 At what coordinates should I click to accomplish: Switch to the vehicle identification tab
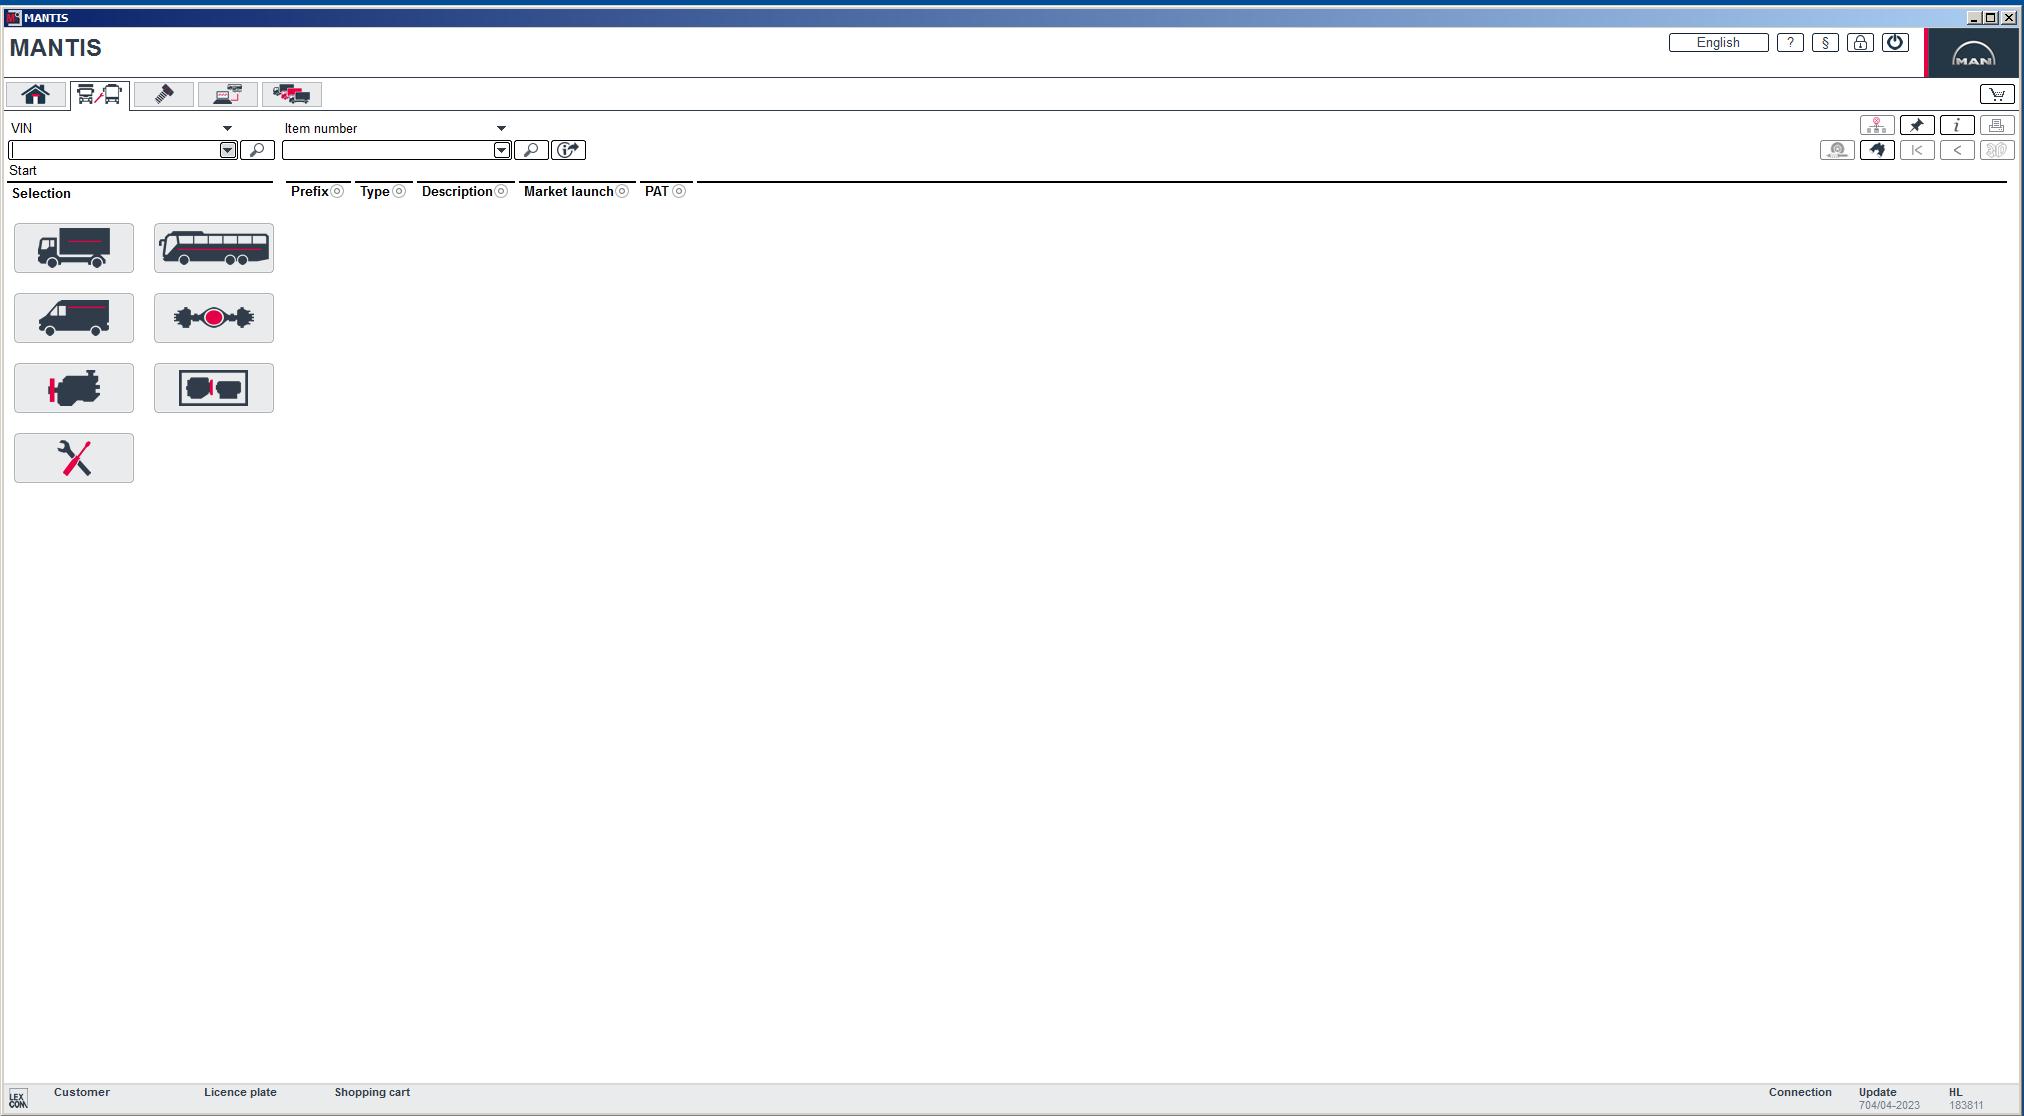click(100, 93)
